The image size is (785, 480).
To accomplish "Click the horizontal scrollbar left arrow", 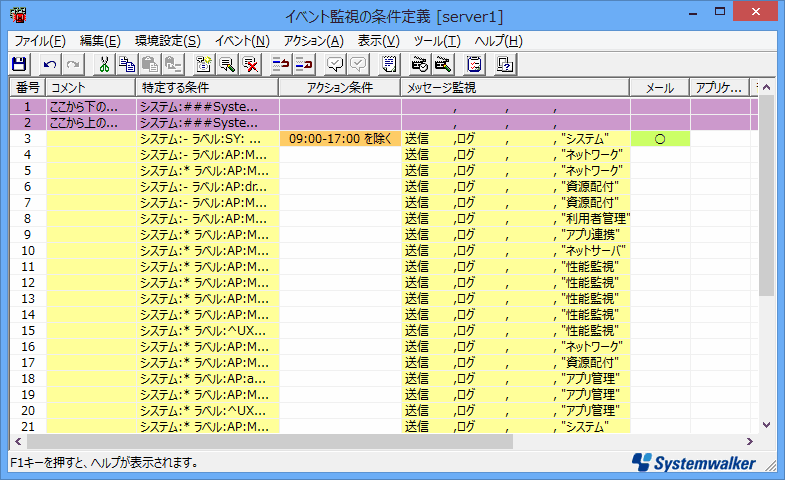I will point(18,441).
